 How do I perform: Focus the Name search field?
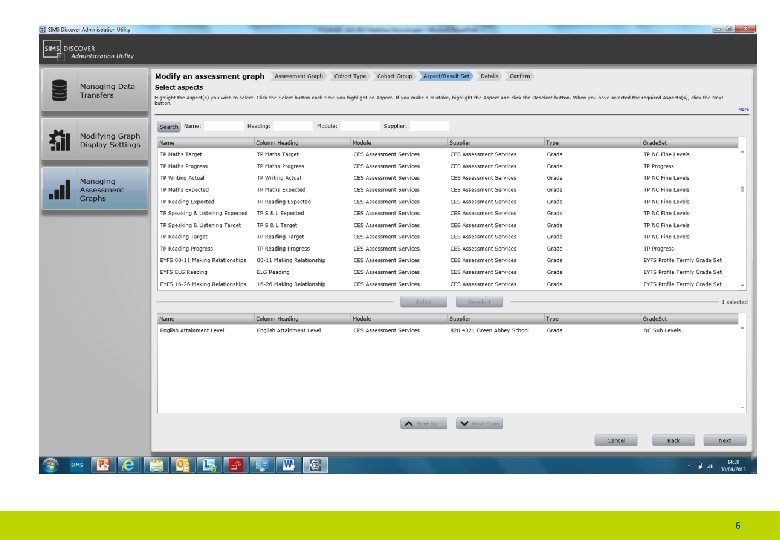(224, 126)
